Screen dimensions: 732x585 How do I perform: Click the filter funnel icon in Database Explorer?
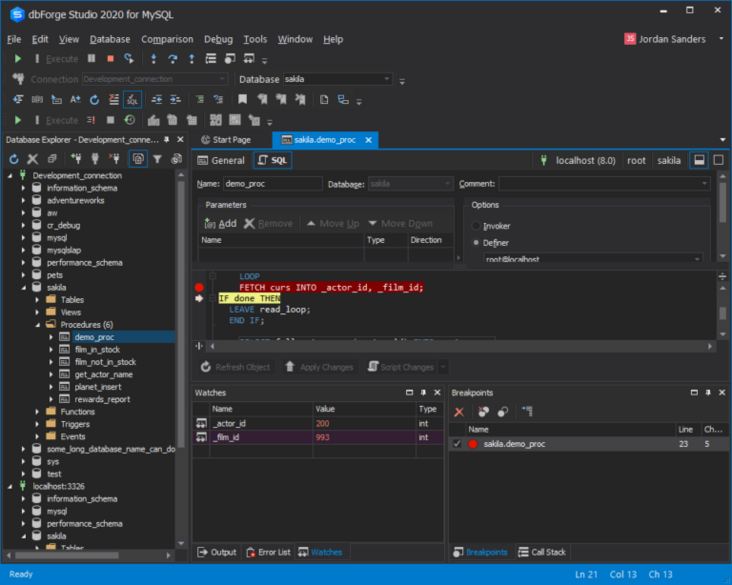(x=157, y=159)
